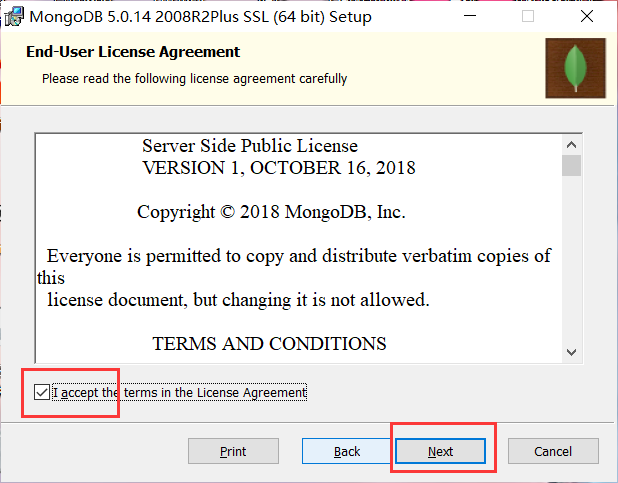The height and width of the screenshot is (483, 618).
Task: Click the 'End-User License Agreement' title
Action: (133, 52)
